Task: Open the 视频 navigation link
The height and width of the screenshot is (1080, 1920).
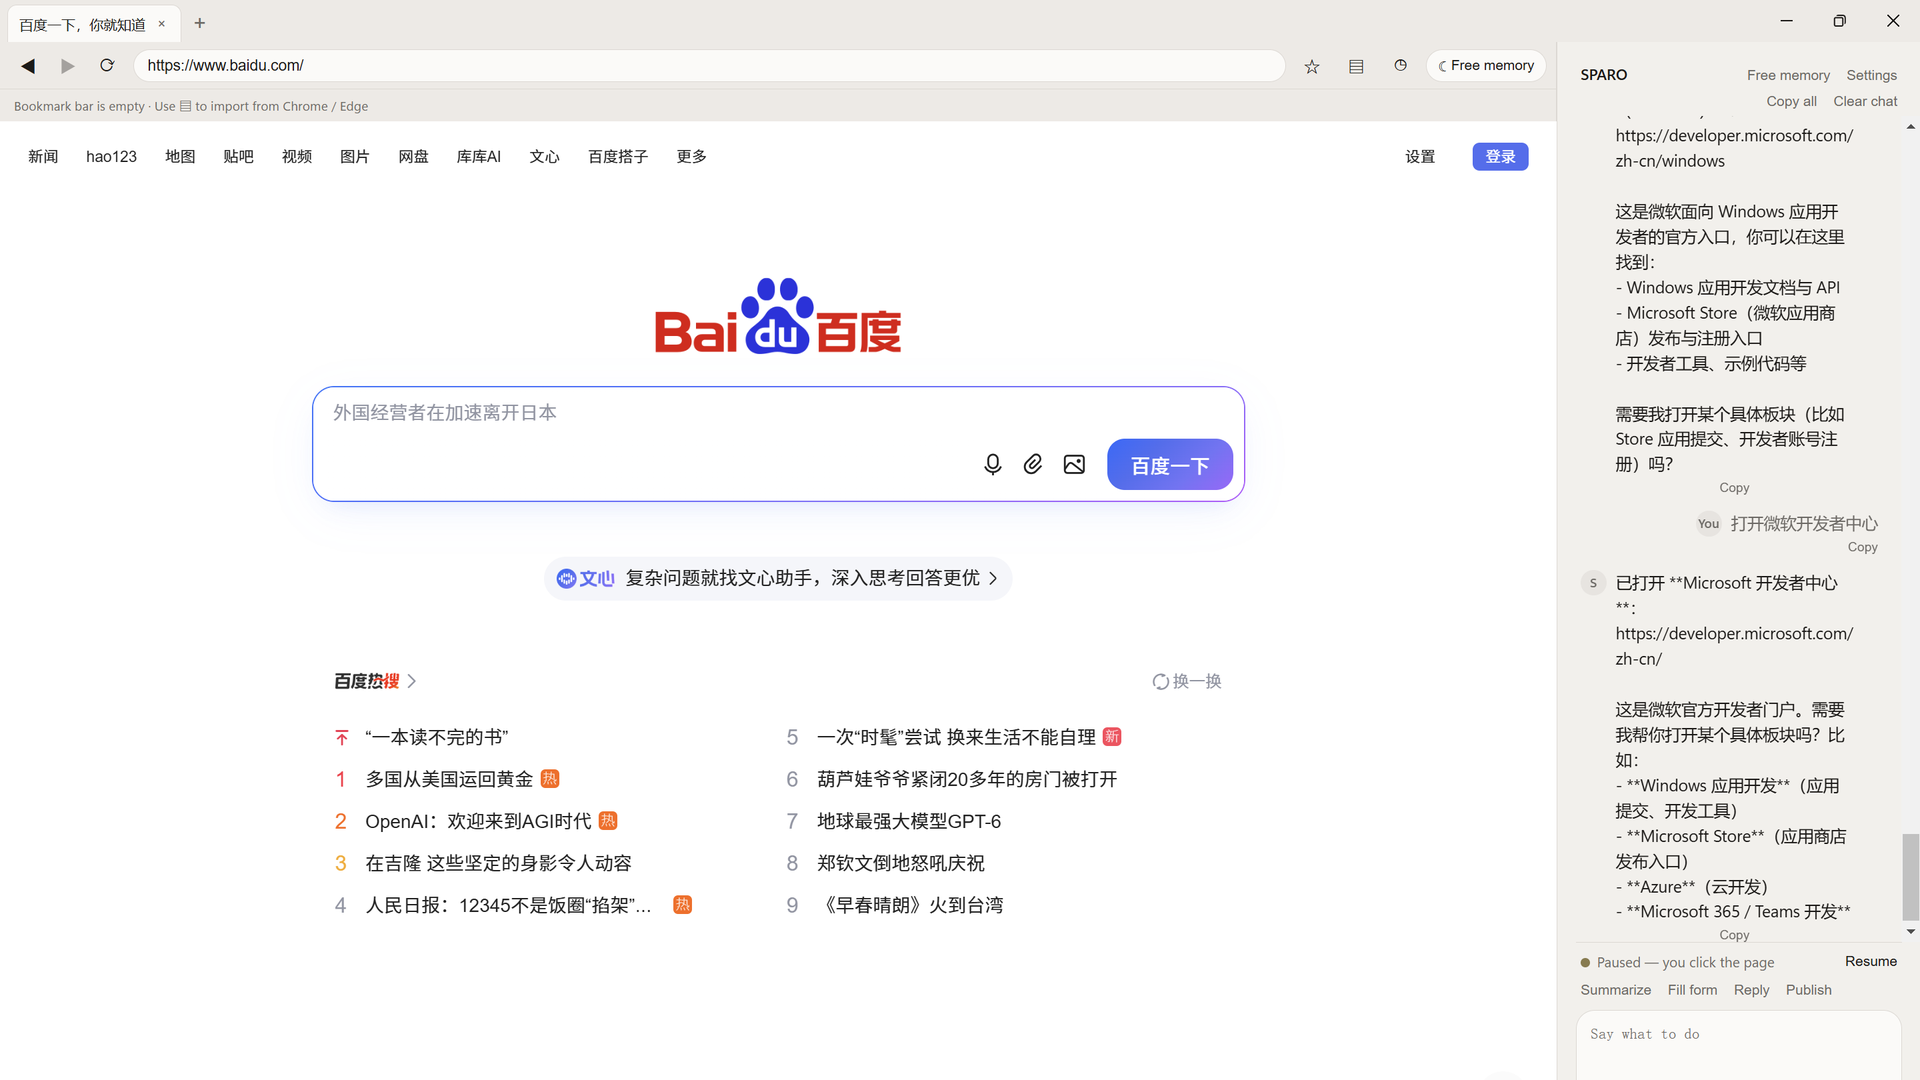Action: [x=297, y=157]
